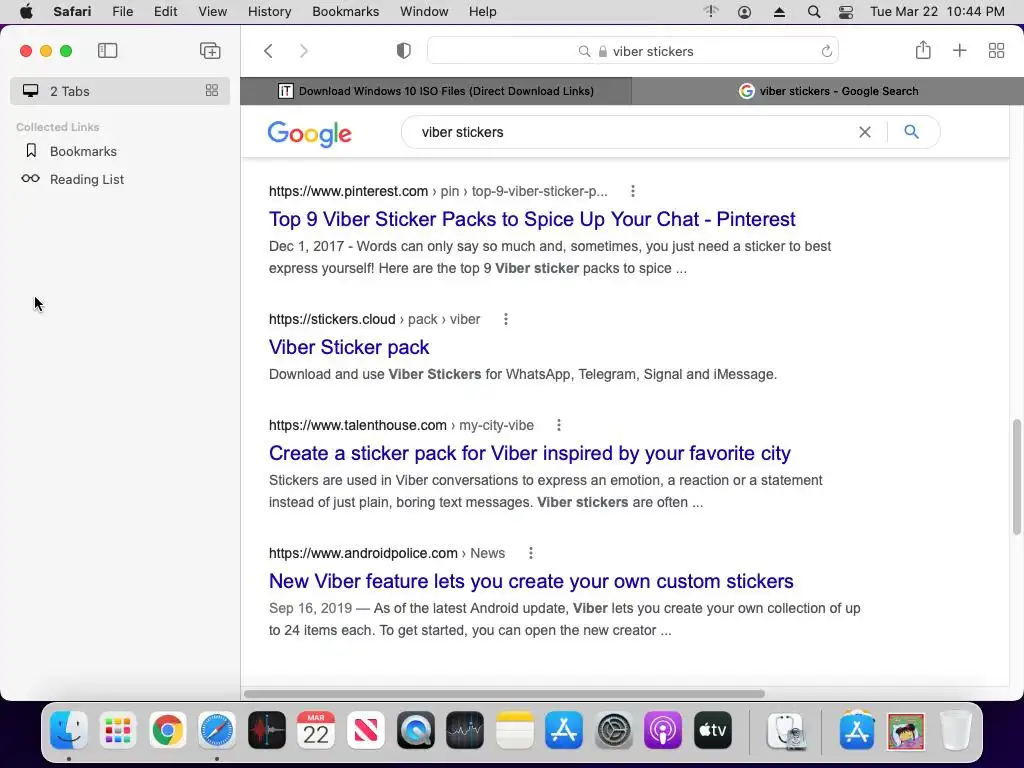Open New Viber feature custom stickers link
Screen dimensions: 1024x768
click(x=531, y=581)
